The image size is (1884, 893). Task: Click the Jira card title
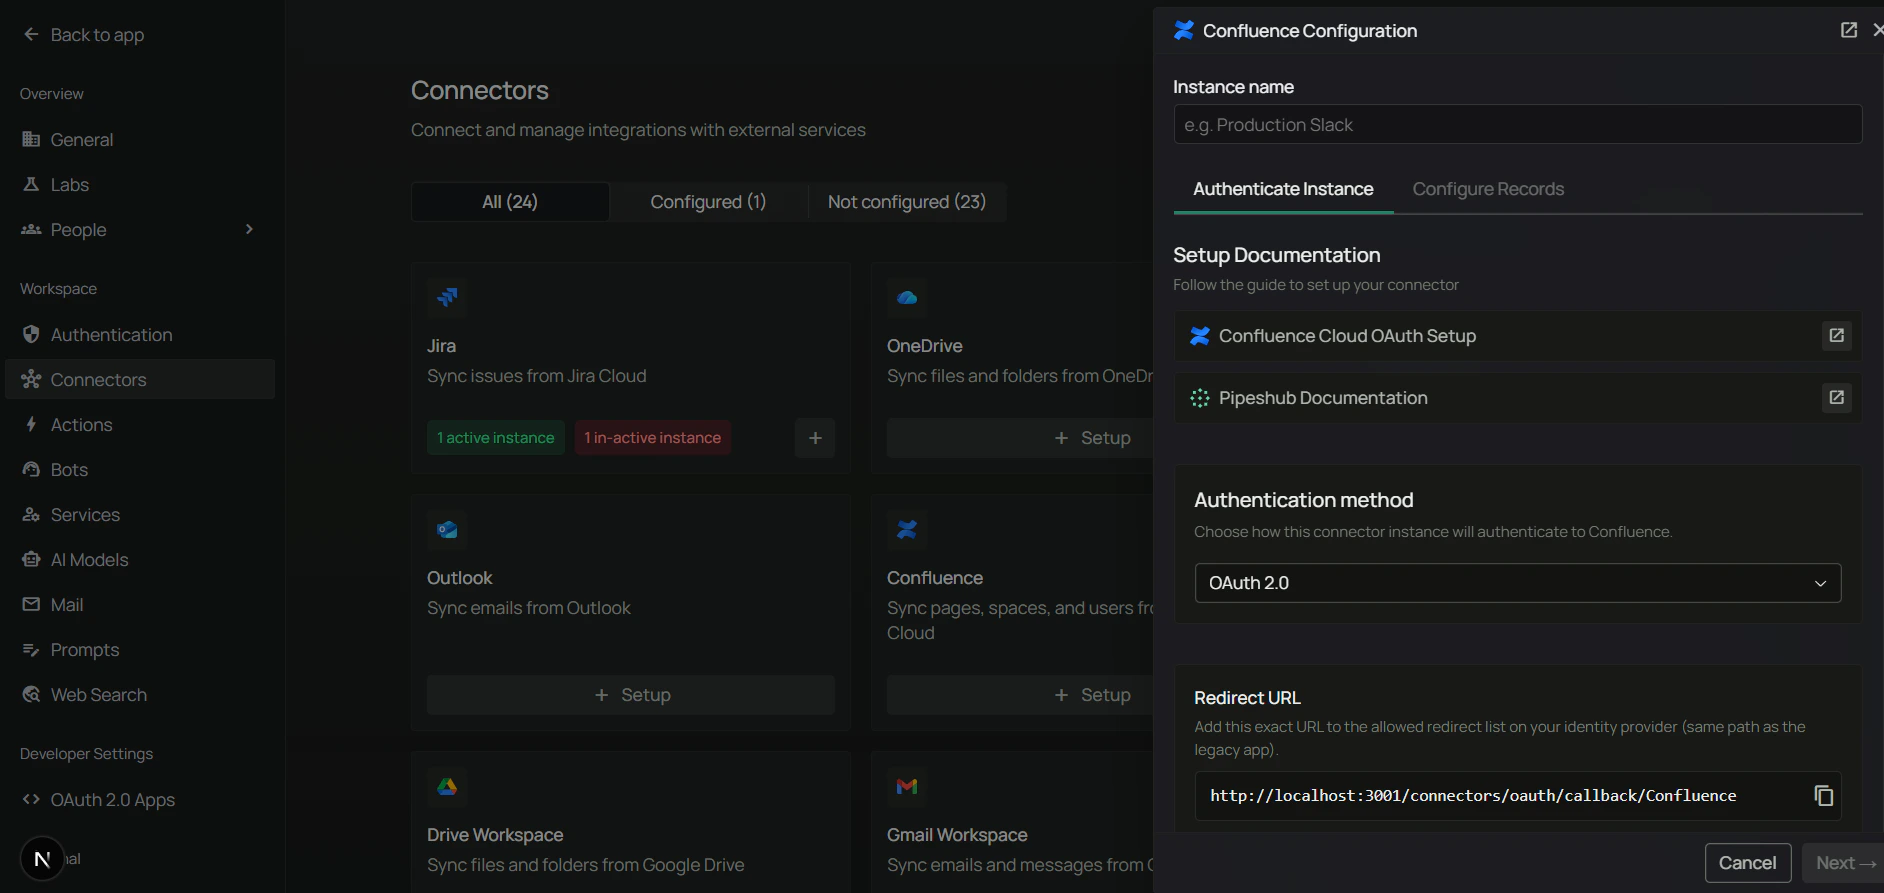click(441, 346)
